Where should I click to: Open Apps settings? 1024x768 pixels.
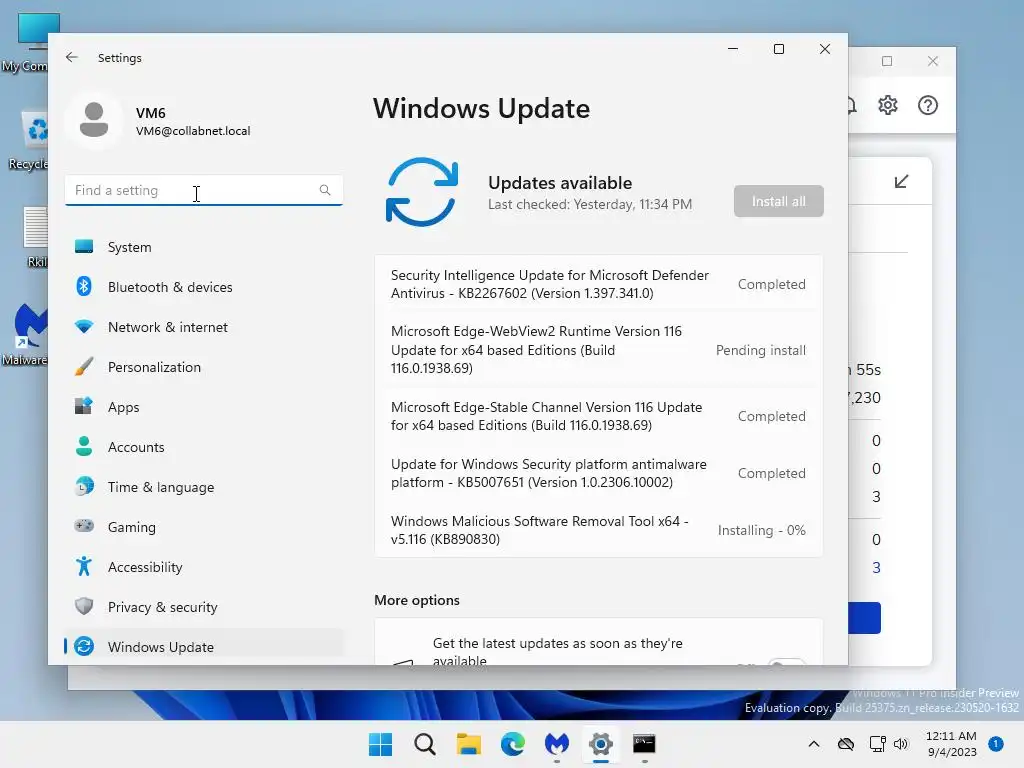pos(204,407)
